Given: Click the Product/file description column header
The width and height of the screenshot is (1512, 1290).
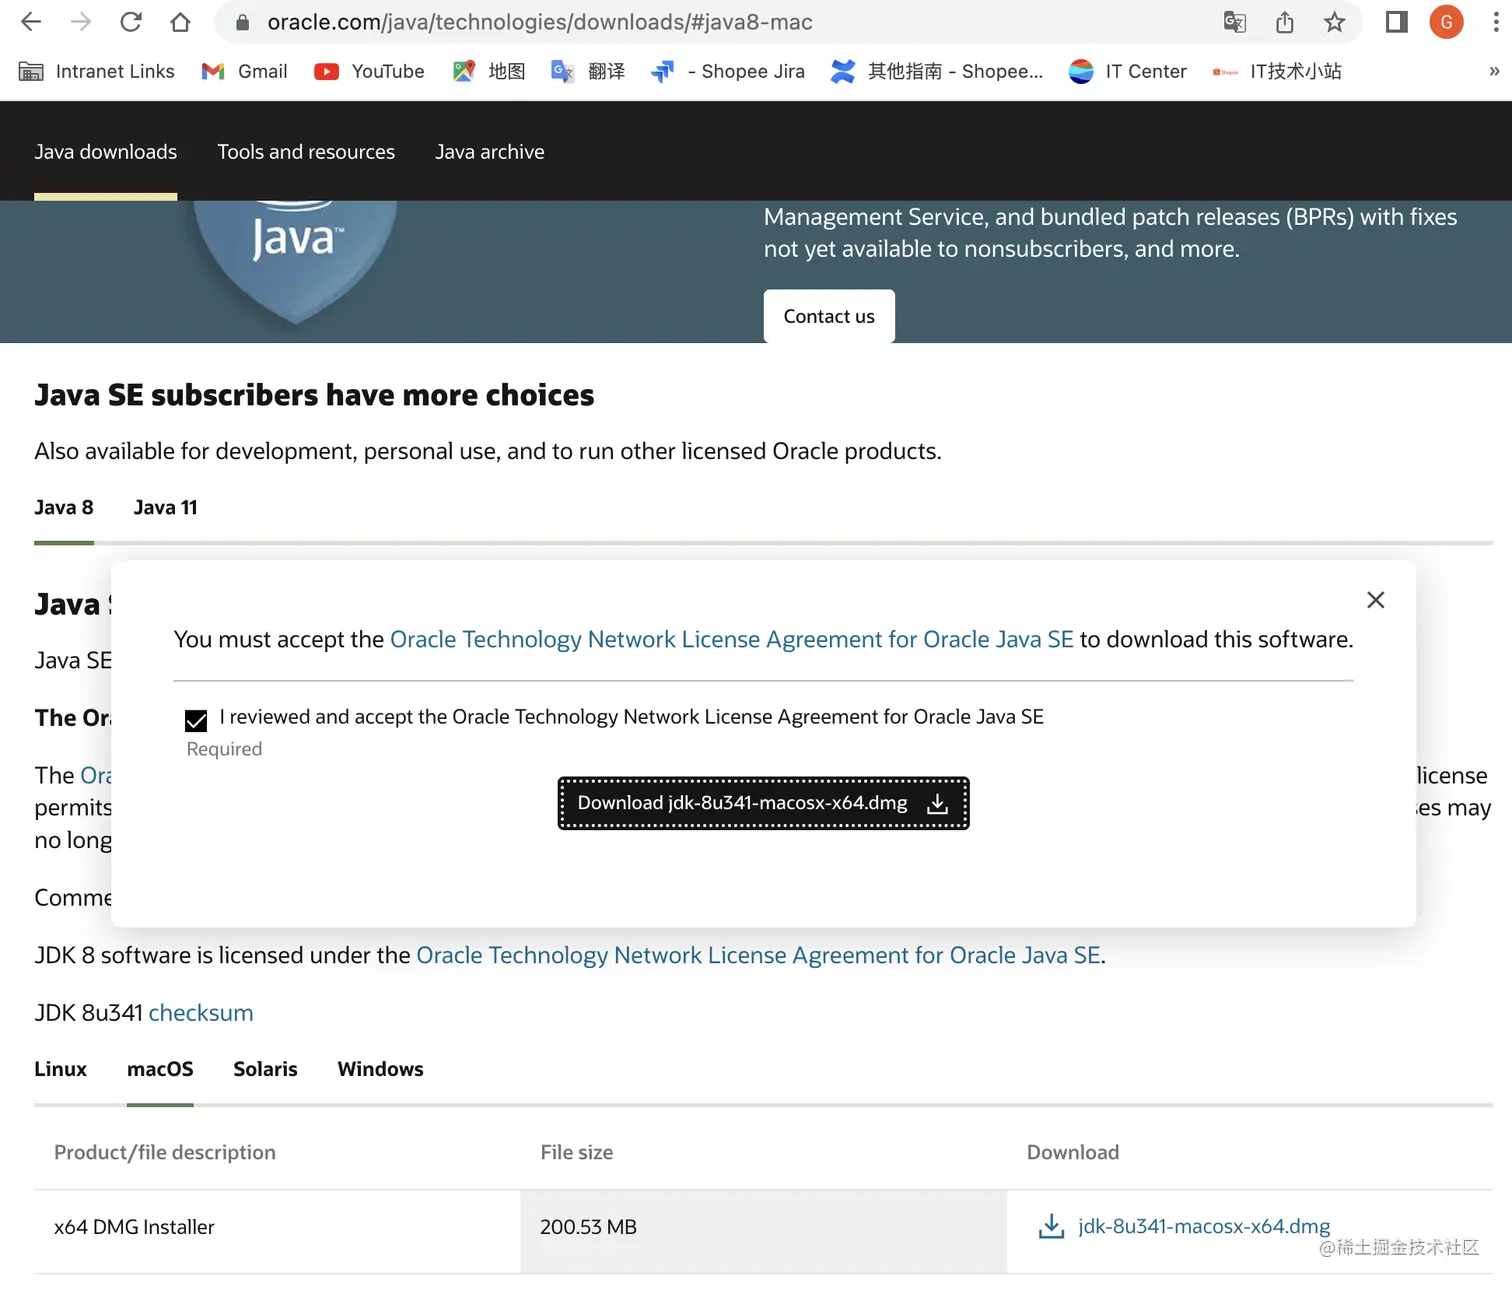Looking at the screenshot, I should coord(165,1152).
